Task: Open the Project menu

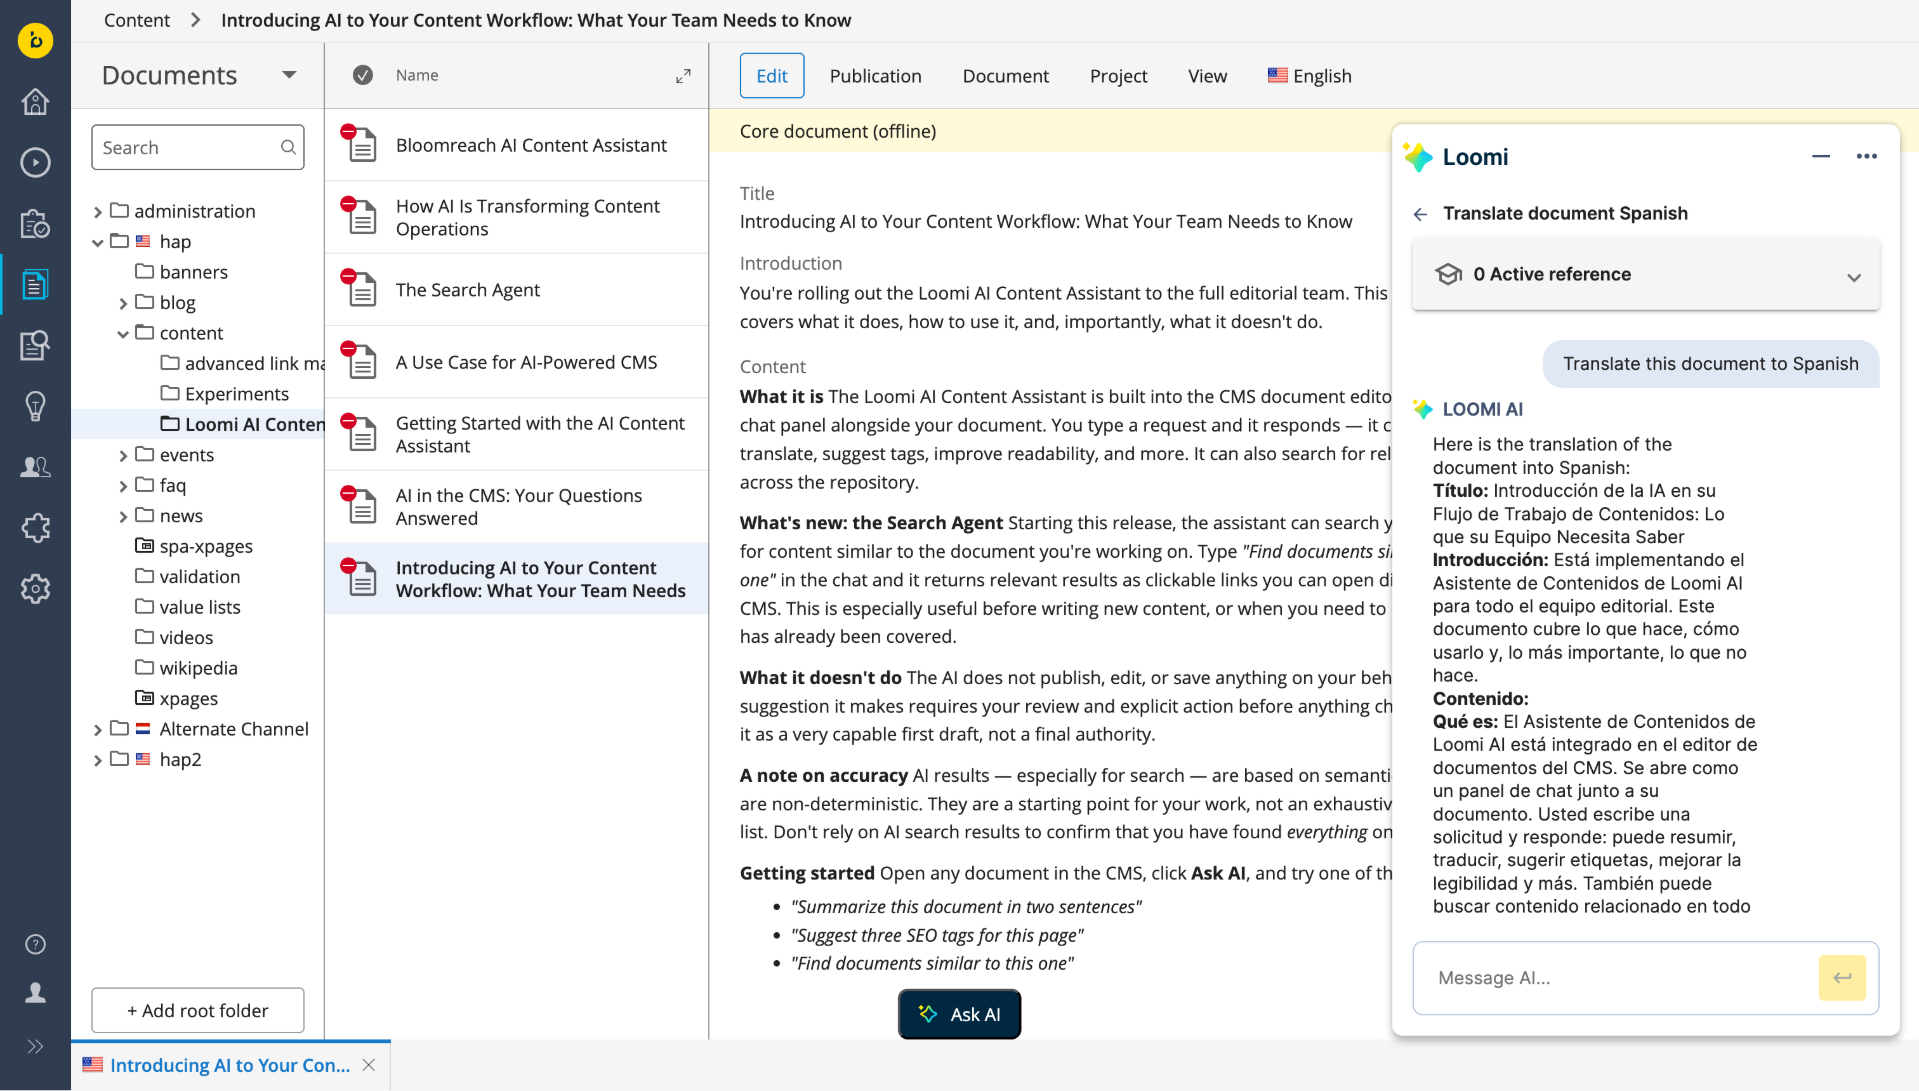Action: (1118, 76)
